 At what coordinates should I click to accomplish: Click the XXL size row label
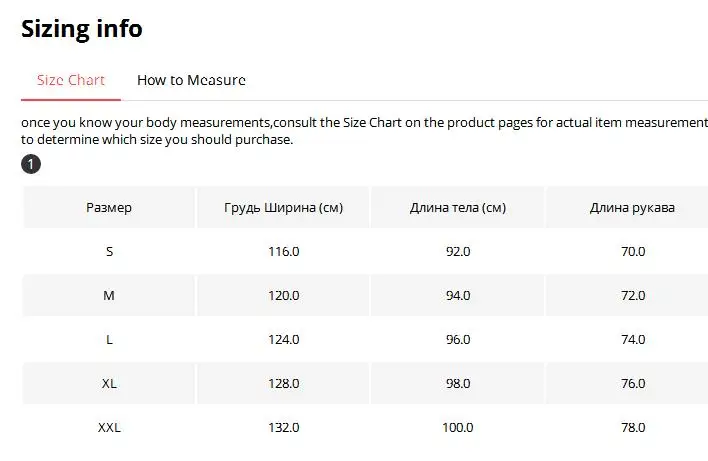[x=109, y=428]
